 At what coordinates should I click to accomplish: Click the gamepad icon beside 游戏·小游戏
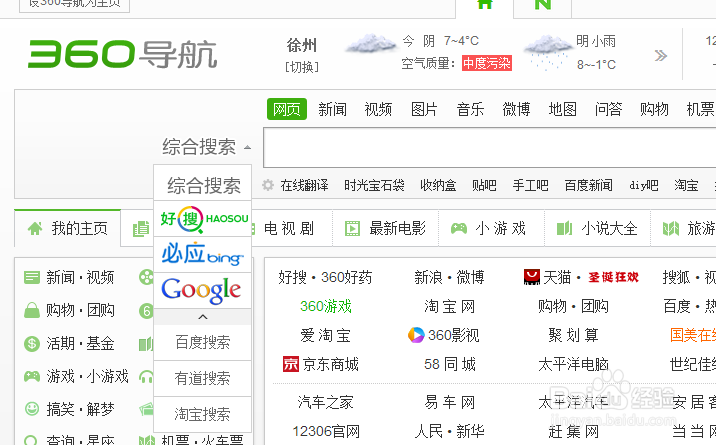[32, 376]
